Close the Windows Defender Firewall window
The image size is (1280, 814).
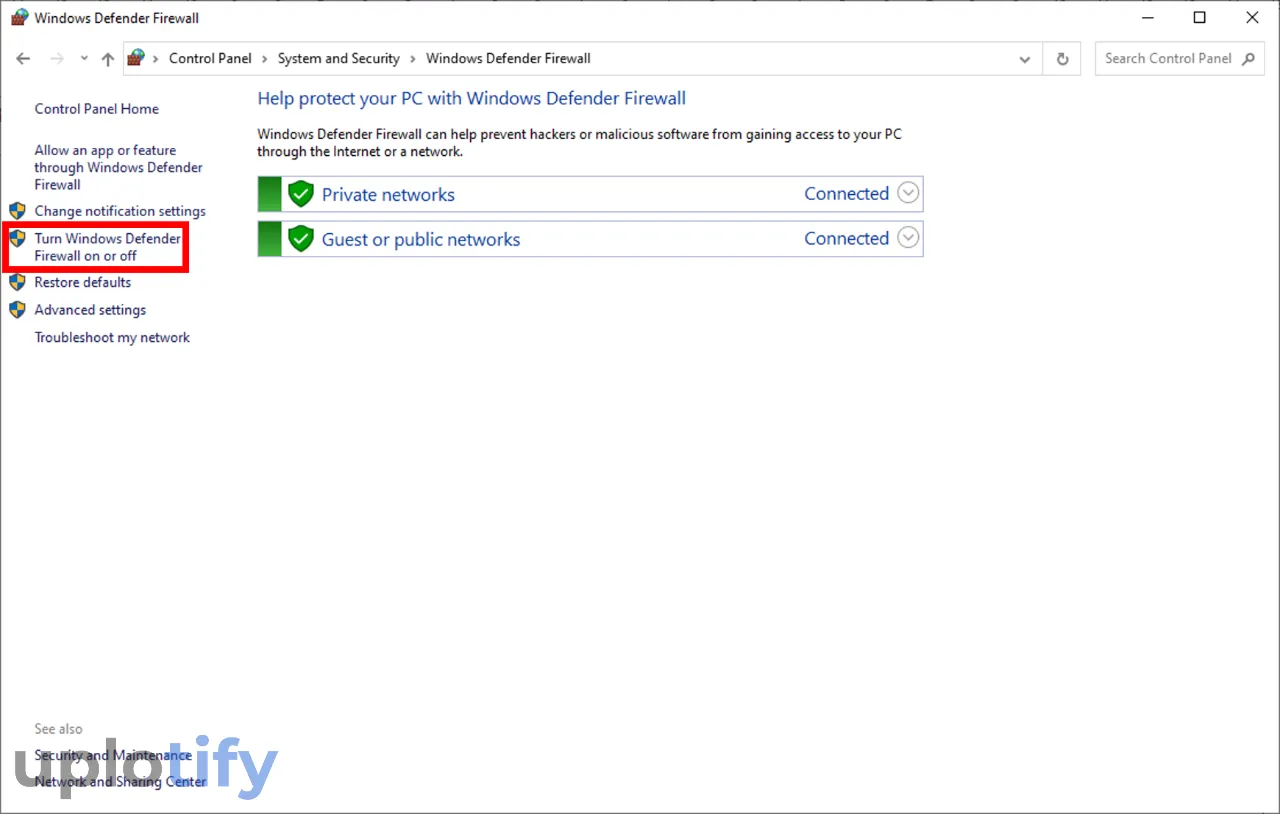click(1253, 18)
